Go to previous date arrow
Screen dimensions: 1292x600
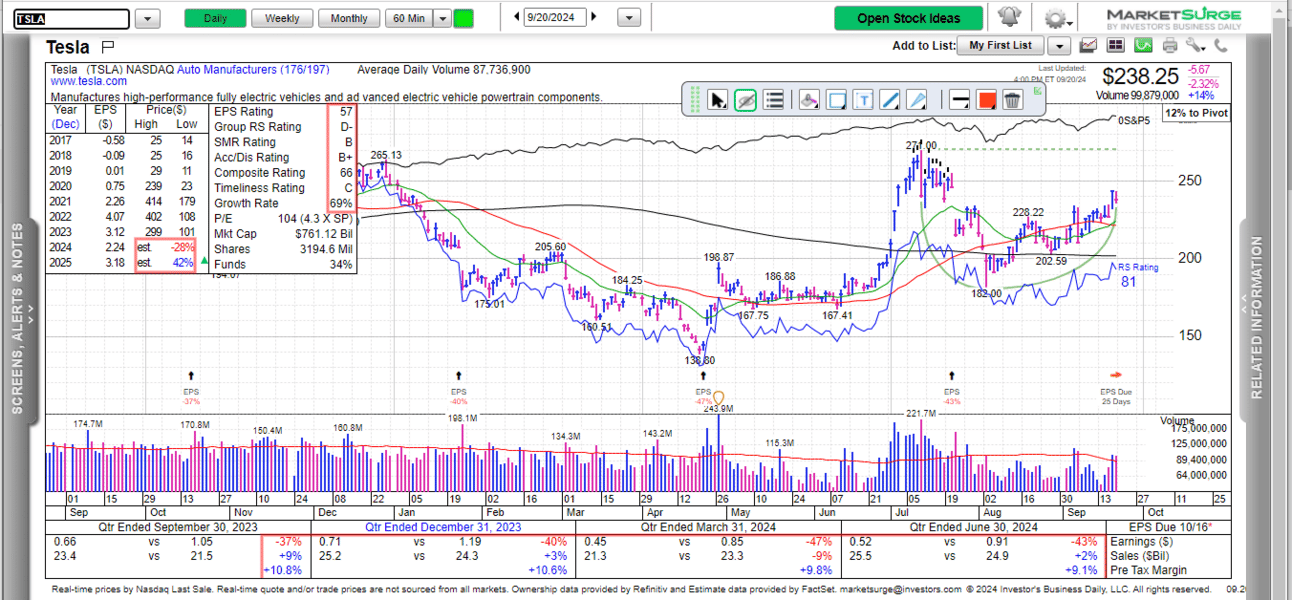(x=517, y=17)
